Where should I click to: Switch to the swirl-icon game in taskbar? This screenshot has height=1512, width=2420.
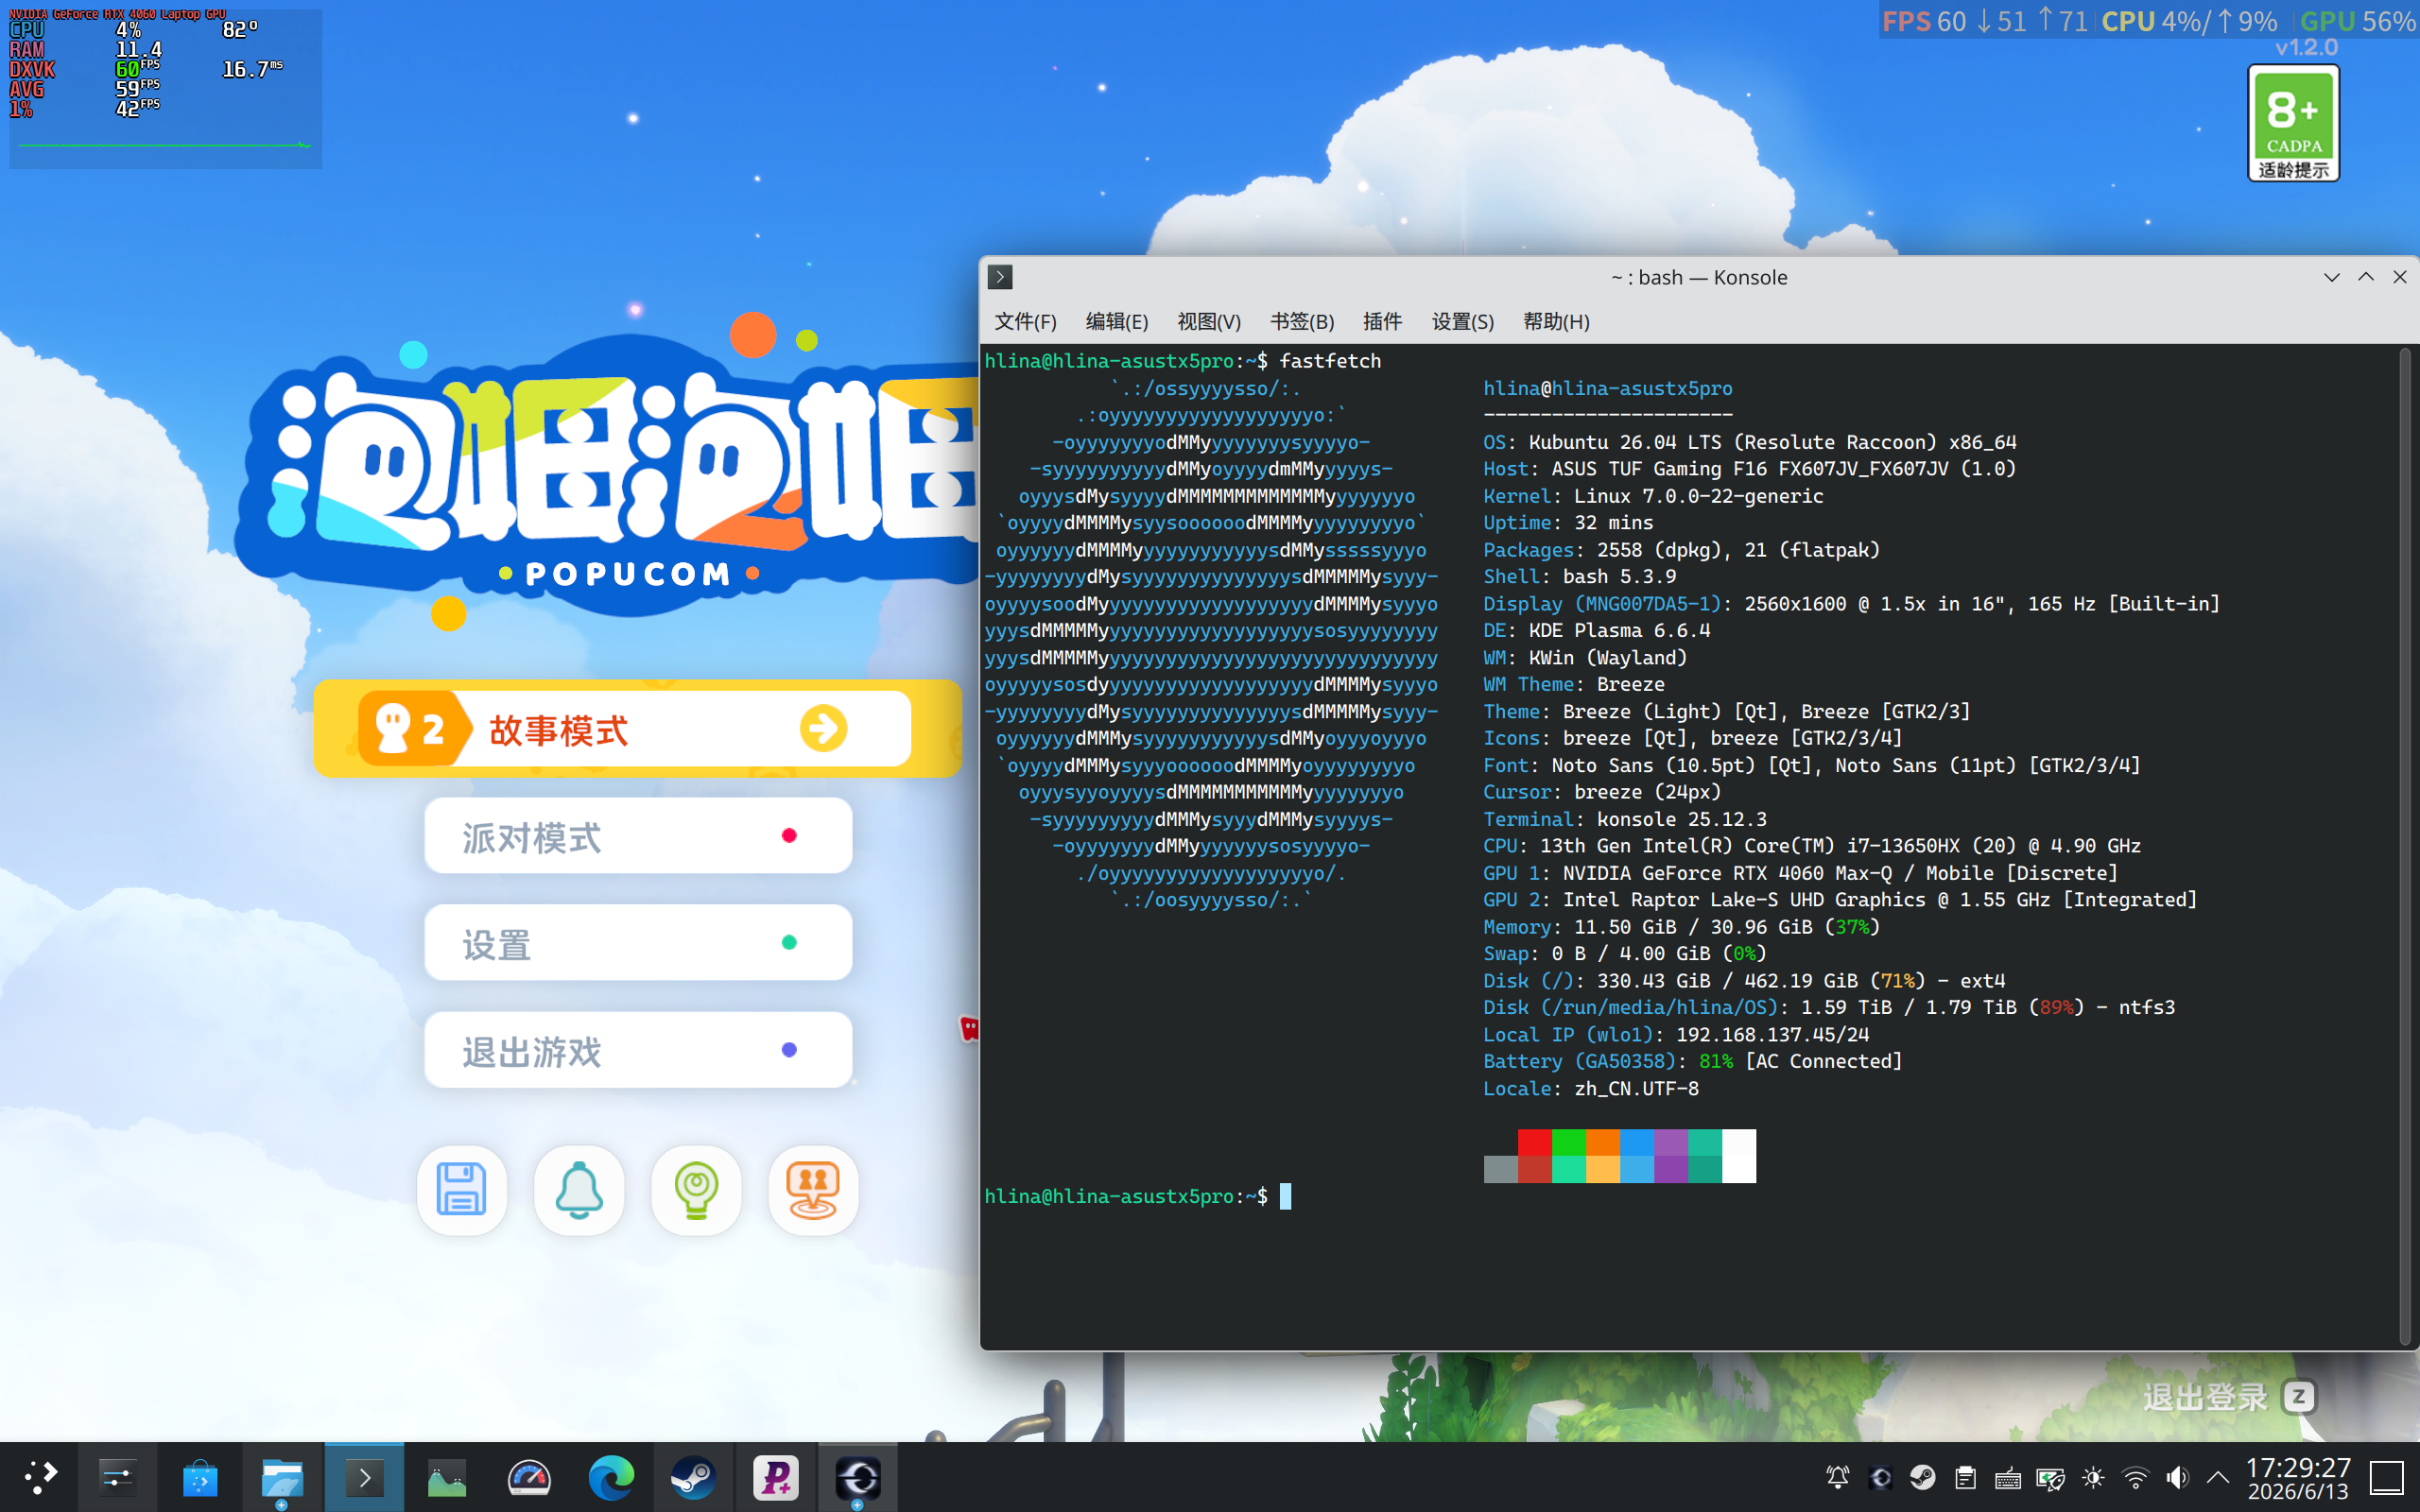[x=857, y=1477]
